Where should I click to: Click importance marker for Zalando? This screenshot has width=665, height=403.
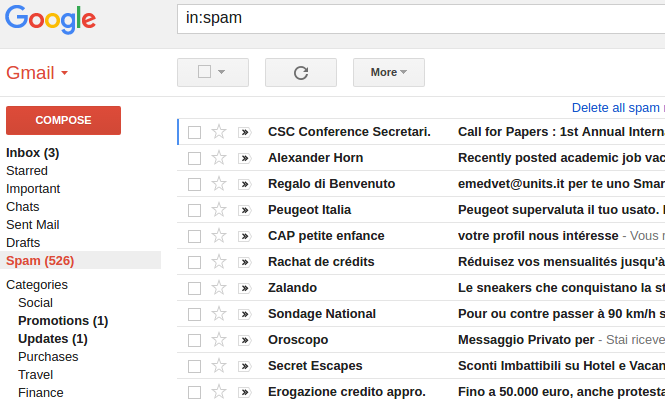tap(245, 288)
